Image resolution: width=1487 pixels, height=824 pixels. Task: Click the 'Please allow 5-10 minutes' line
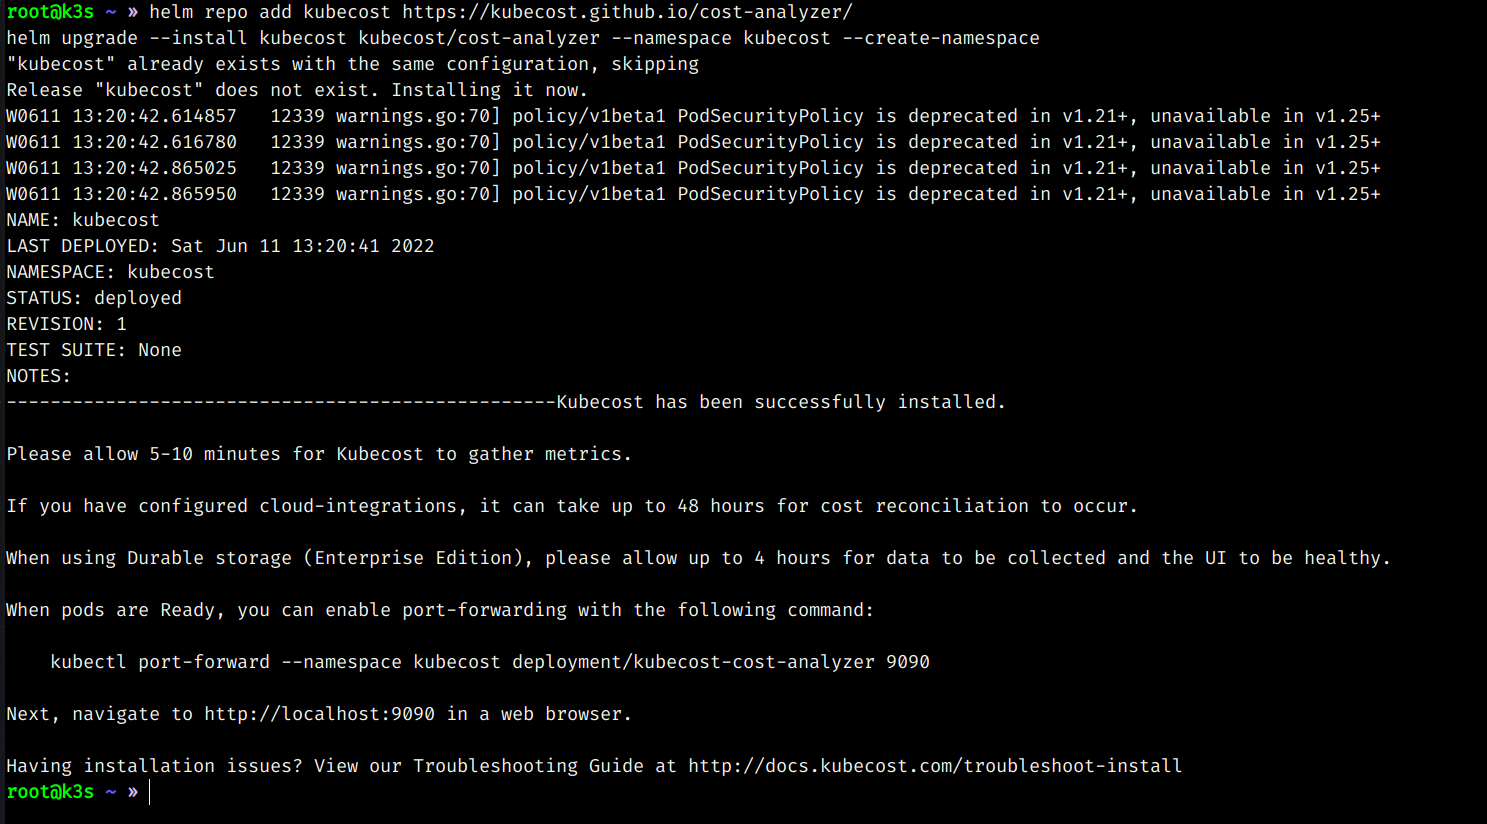pos(319,454)
